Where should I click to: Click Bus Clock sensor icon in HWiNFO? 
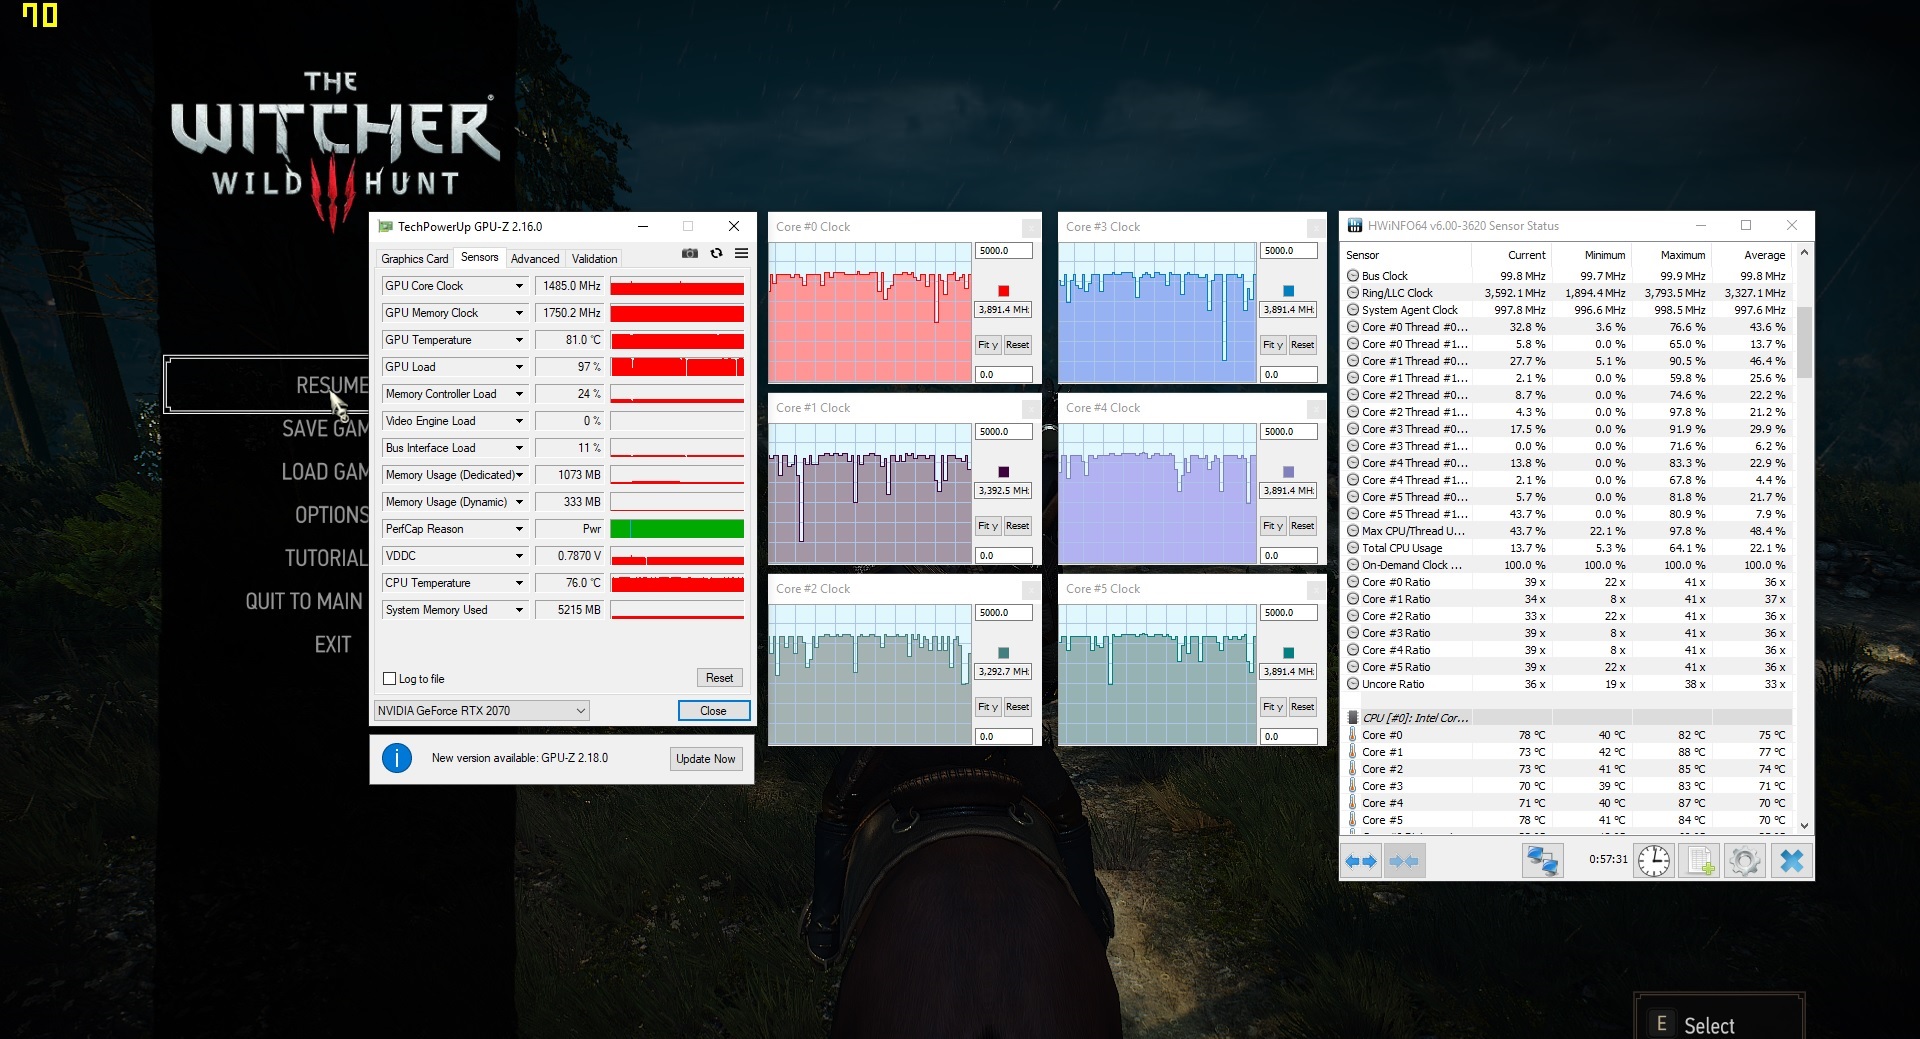tap(1352, 276)
